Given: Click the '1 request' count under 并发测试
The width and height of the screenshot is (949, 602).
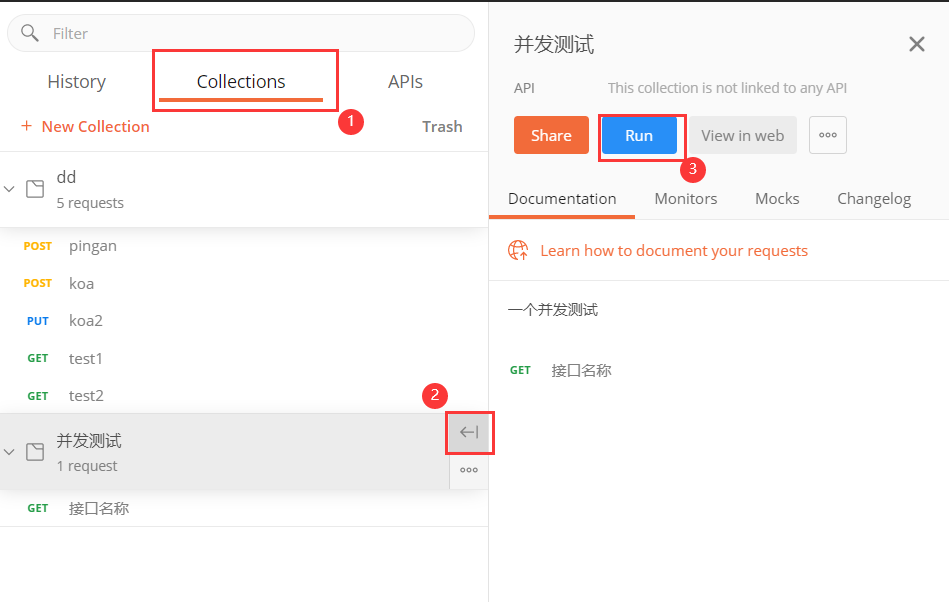Looking at the screenshot, I should 87,466.
